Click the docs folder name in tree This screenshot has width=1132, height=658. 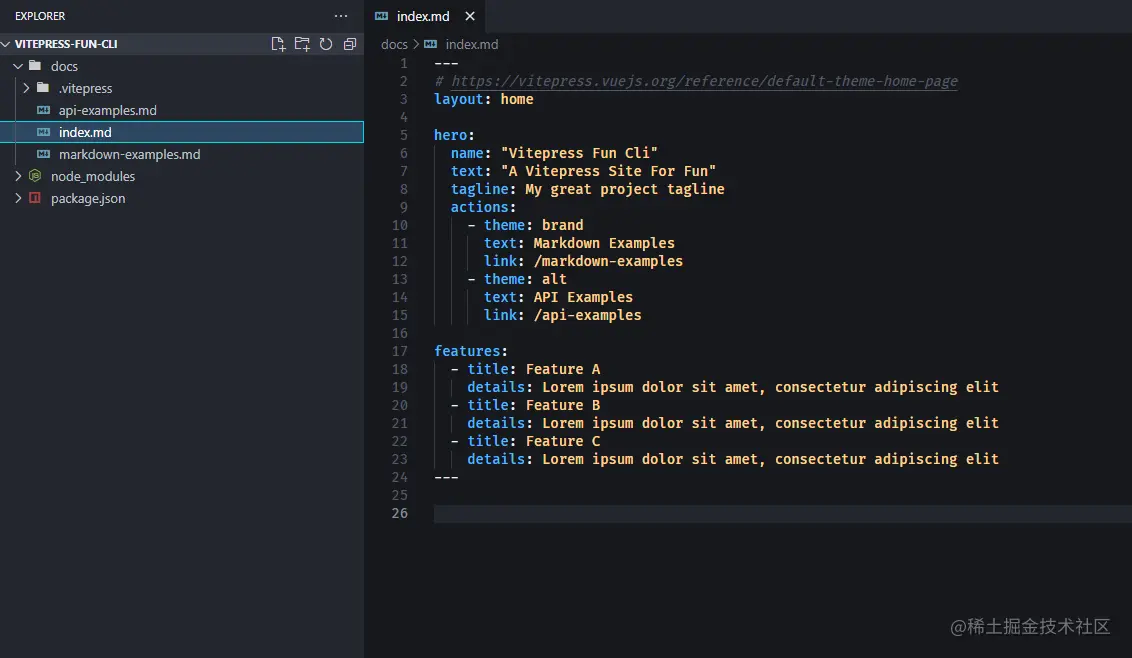click(64, 66)
